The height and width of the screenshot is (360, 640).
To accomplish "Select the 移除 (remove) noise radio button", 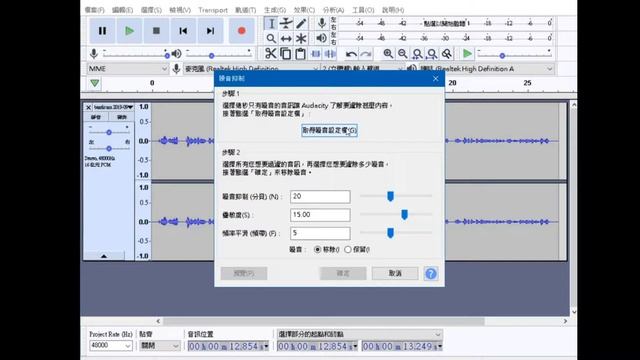I will pyautogui.click(x=318, y=249).
